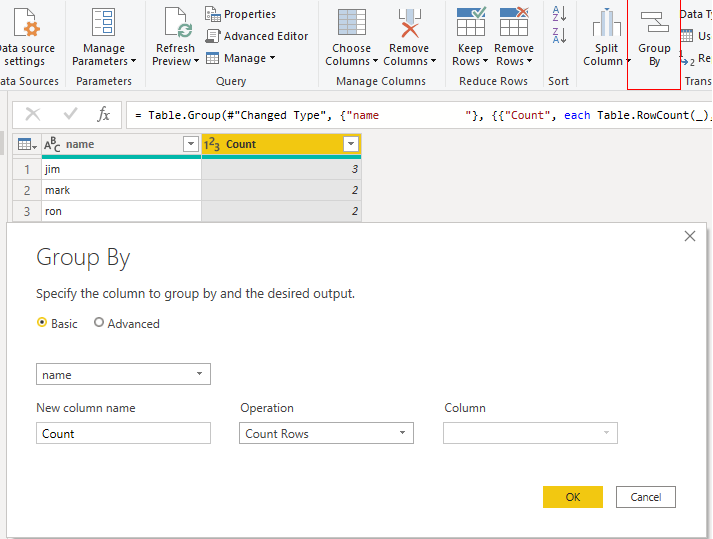Expand the Manage Parameters dropdown arrow
The width and height of the screenshot is (713, 539).
tap(133, 61)
